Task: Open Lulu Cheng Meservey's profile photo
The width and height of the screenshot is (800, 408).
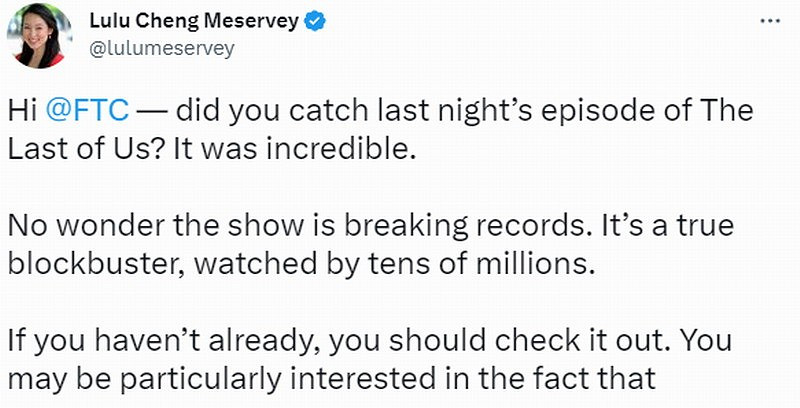Action: pyautogui.click(x=39, y=35)
